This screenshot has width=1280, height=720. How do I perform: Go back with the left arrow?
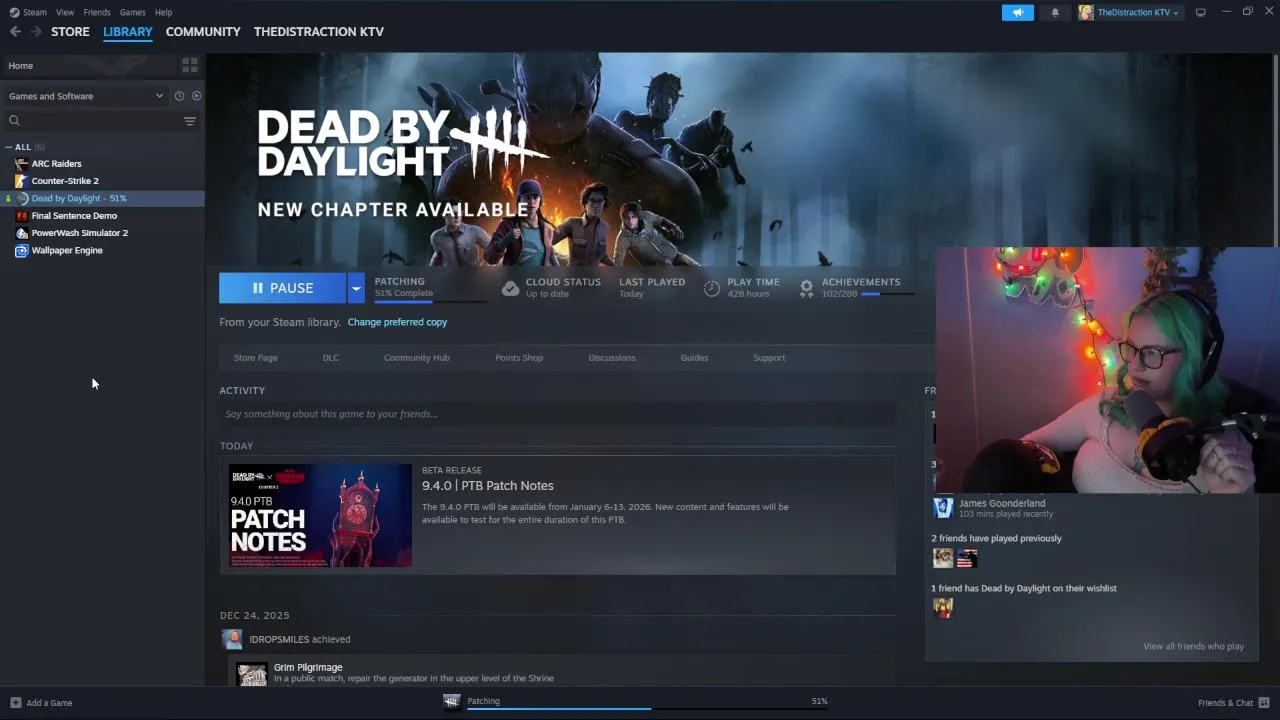click(x=15, y=32)
